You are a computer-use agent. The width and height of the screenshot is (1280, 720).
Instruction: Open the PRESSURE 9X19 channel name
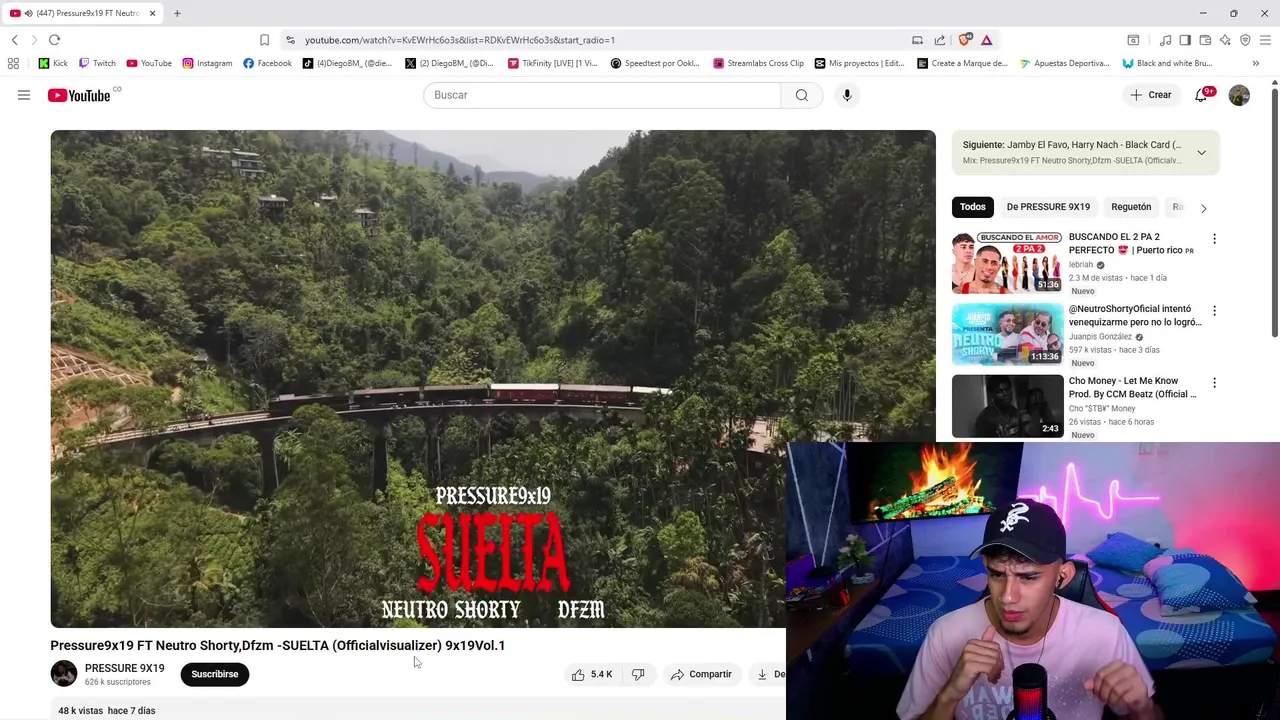(x=124, y=668)
